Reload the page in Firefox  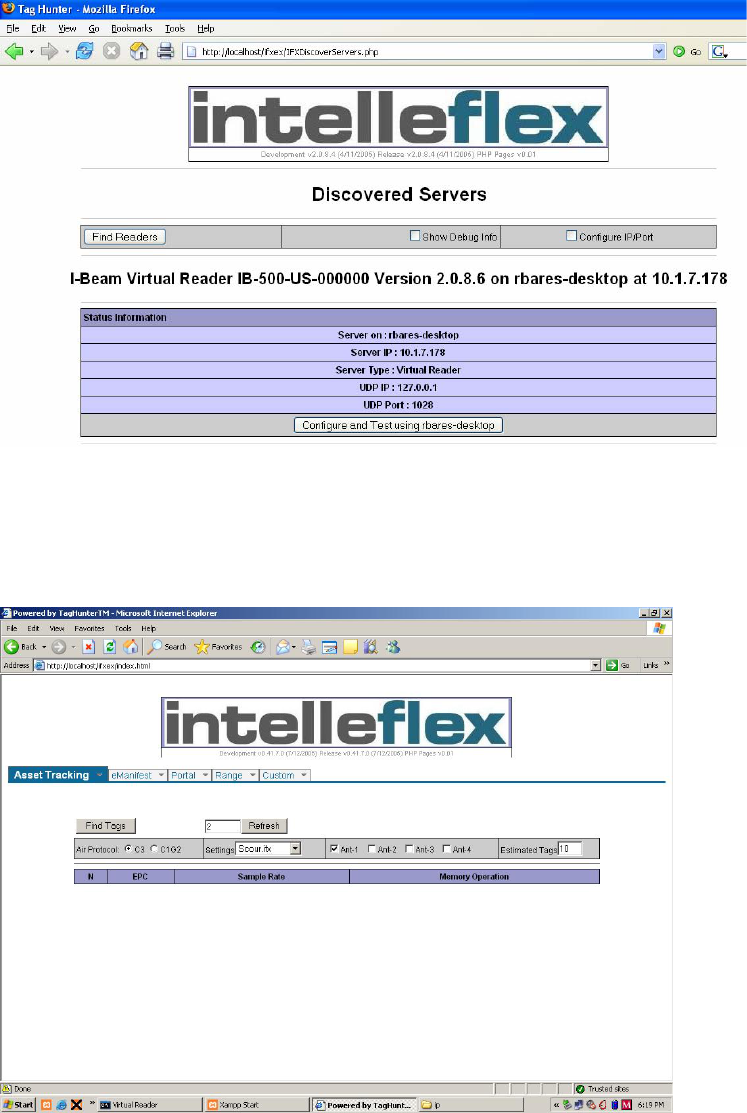[84, 51]
